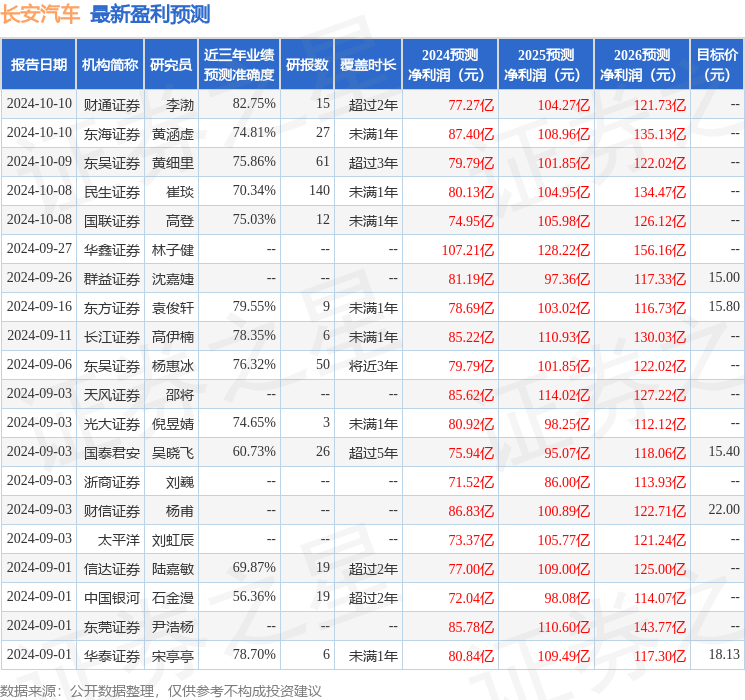This screenshot has width=745, height=700.
Task: Select the 财信证券 institution cell
Action: tap(112, 511)
